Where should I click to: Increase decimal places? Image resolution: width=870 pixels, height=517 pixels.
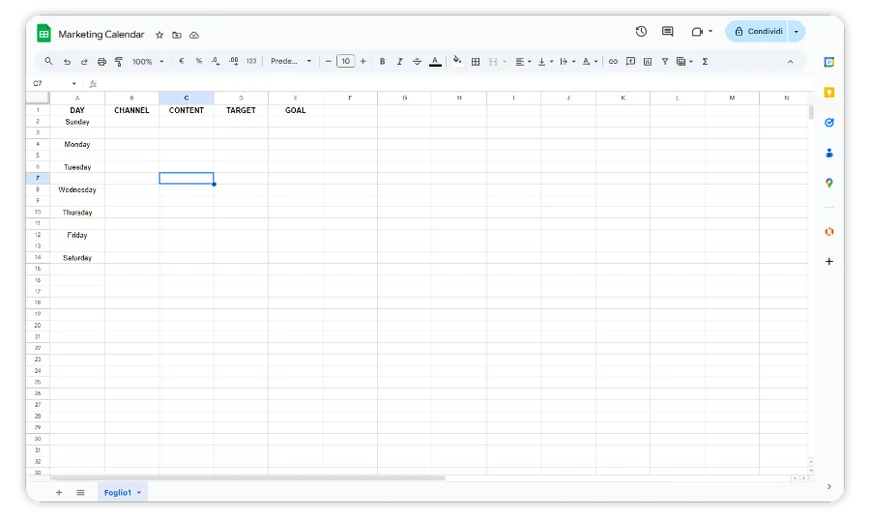tap(234, 62)
